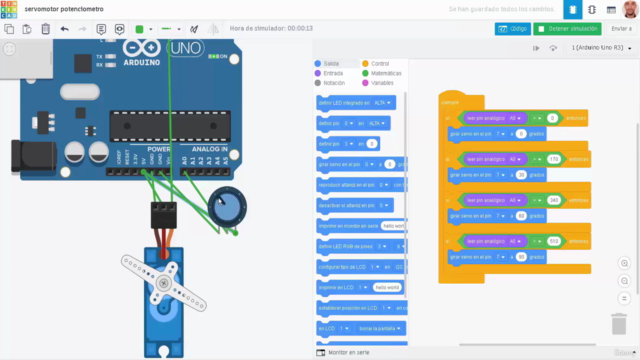Open the Monitor en serie panel
This screenshot has height=360, width=640.
click(343, 353)
